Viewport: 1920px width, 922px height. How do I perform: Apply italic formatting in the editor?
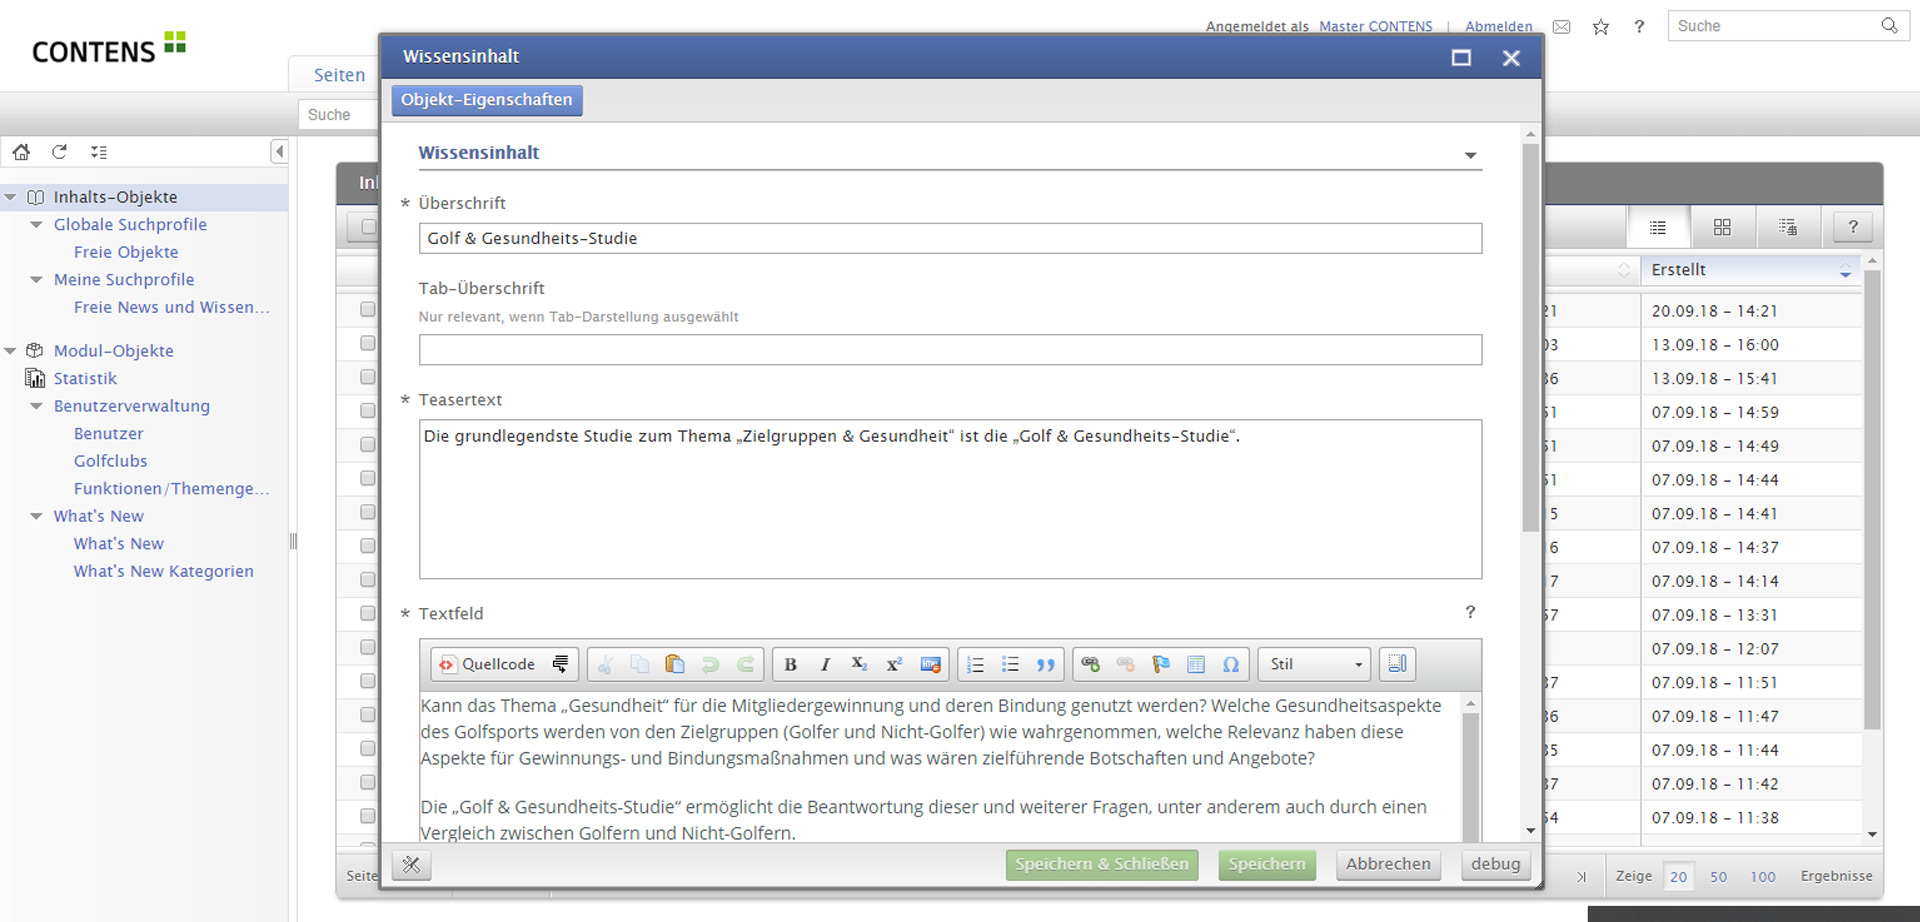coord(825,665)
